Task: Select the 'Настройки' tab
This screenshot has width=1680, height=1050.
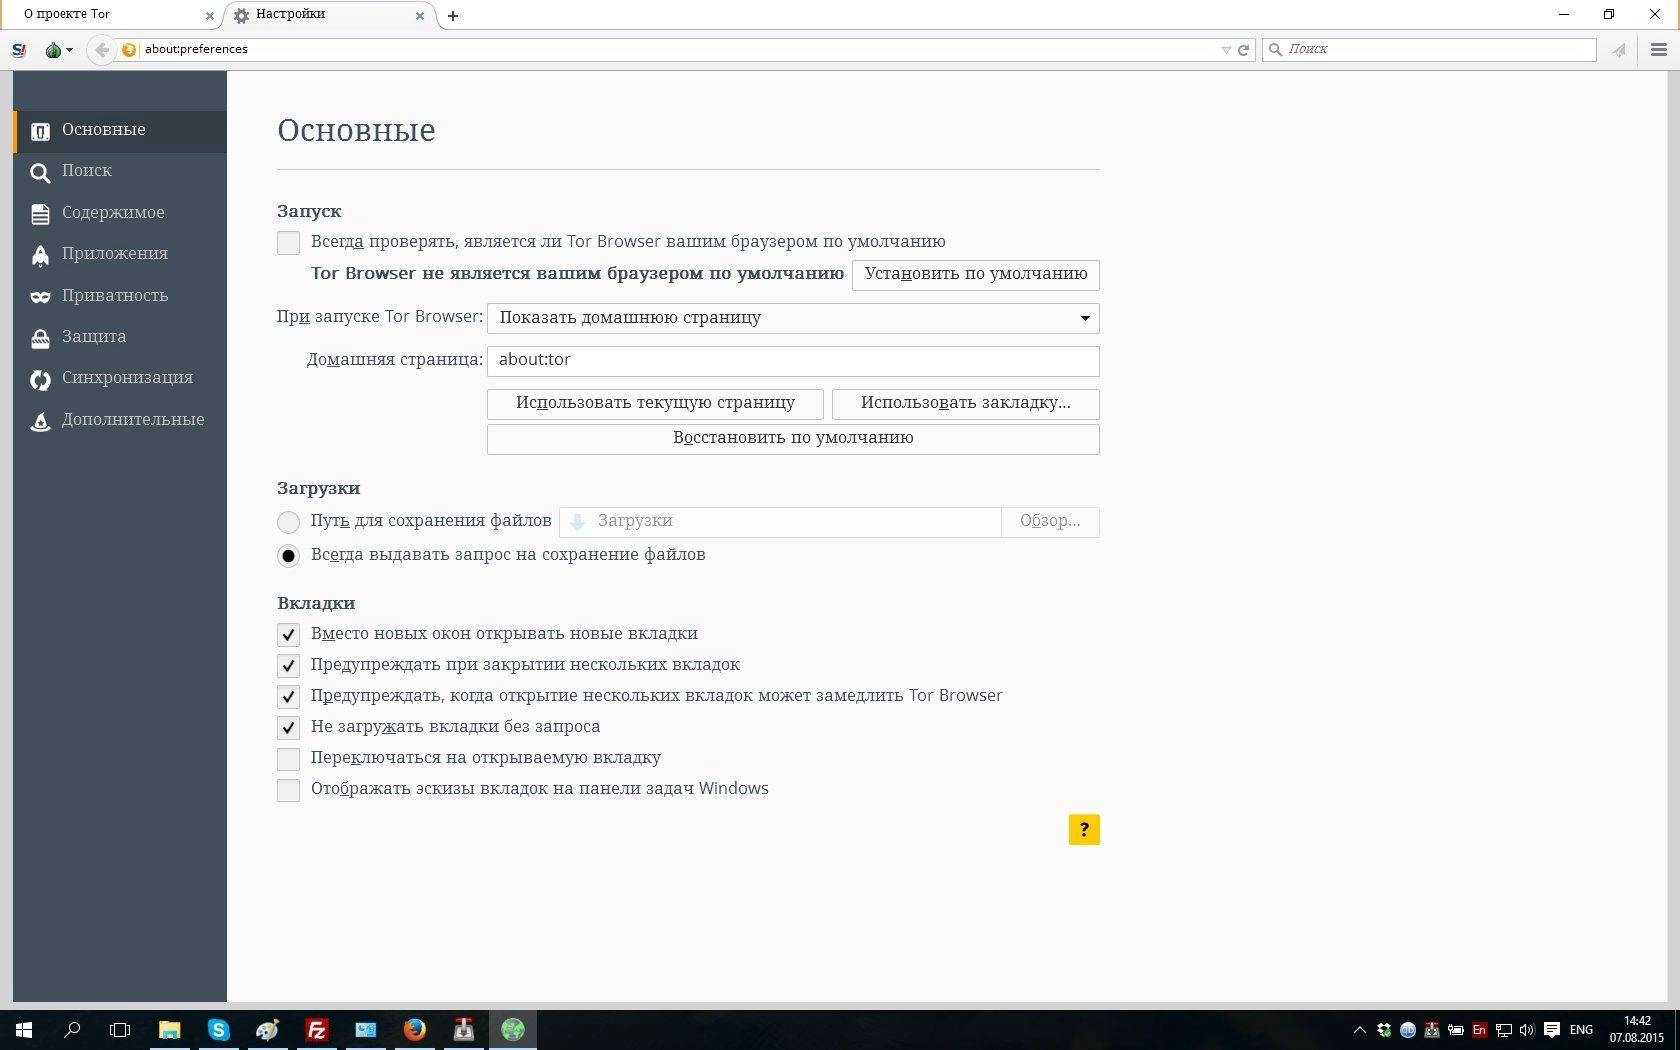Action: (330, 15)
